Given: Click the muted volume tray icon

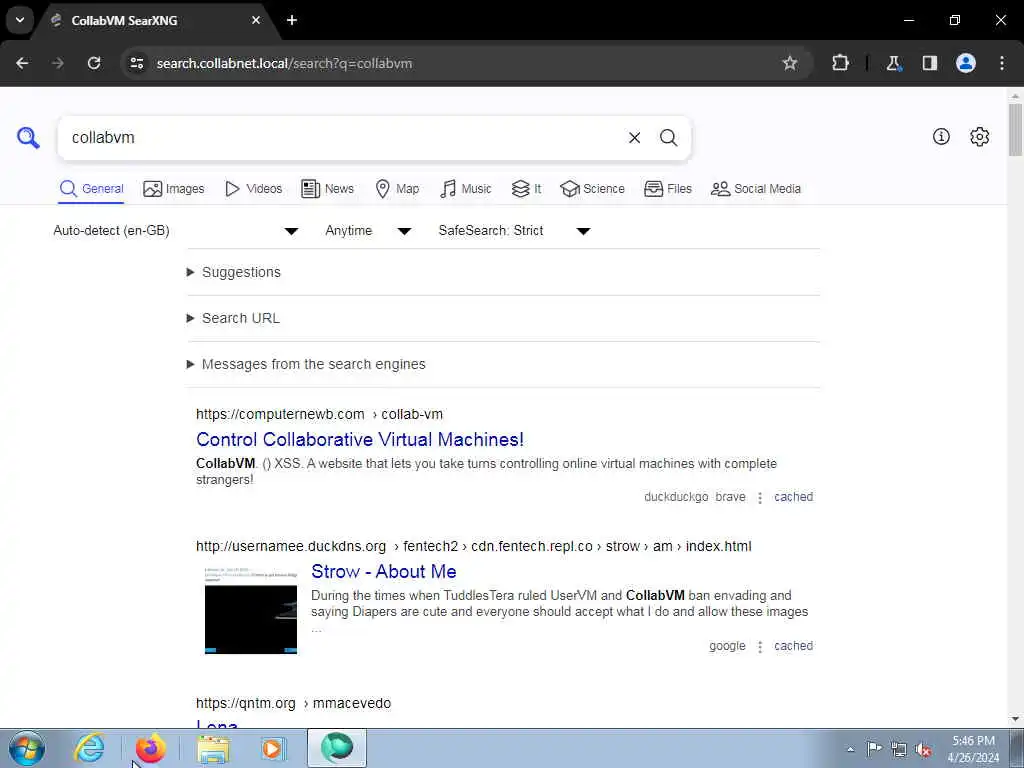Looking at the screenshot, I should [923, 749].
